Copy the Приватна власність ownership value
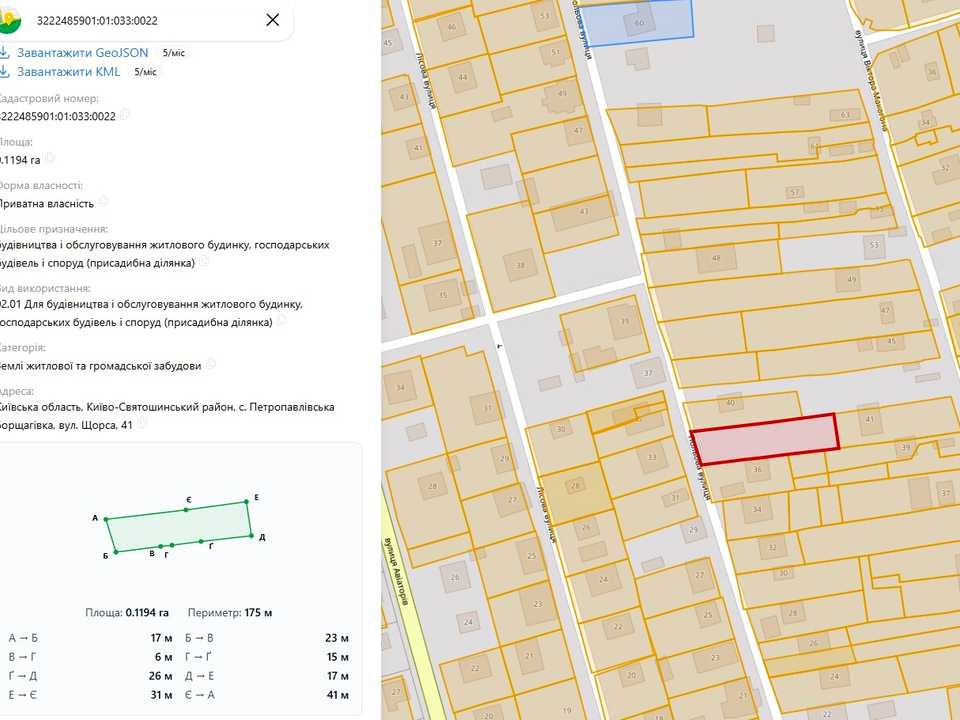Viewport: 960px width, 720px height. (x=103, y=202)
